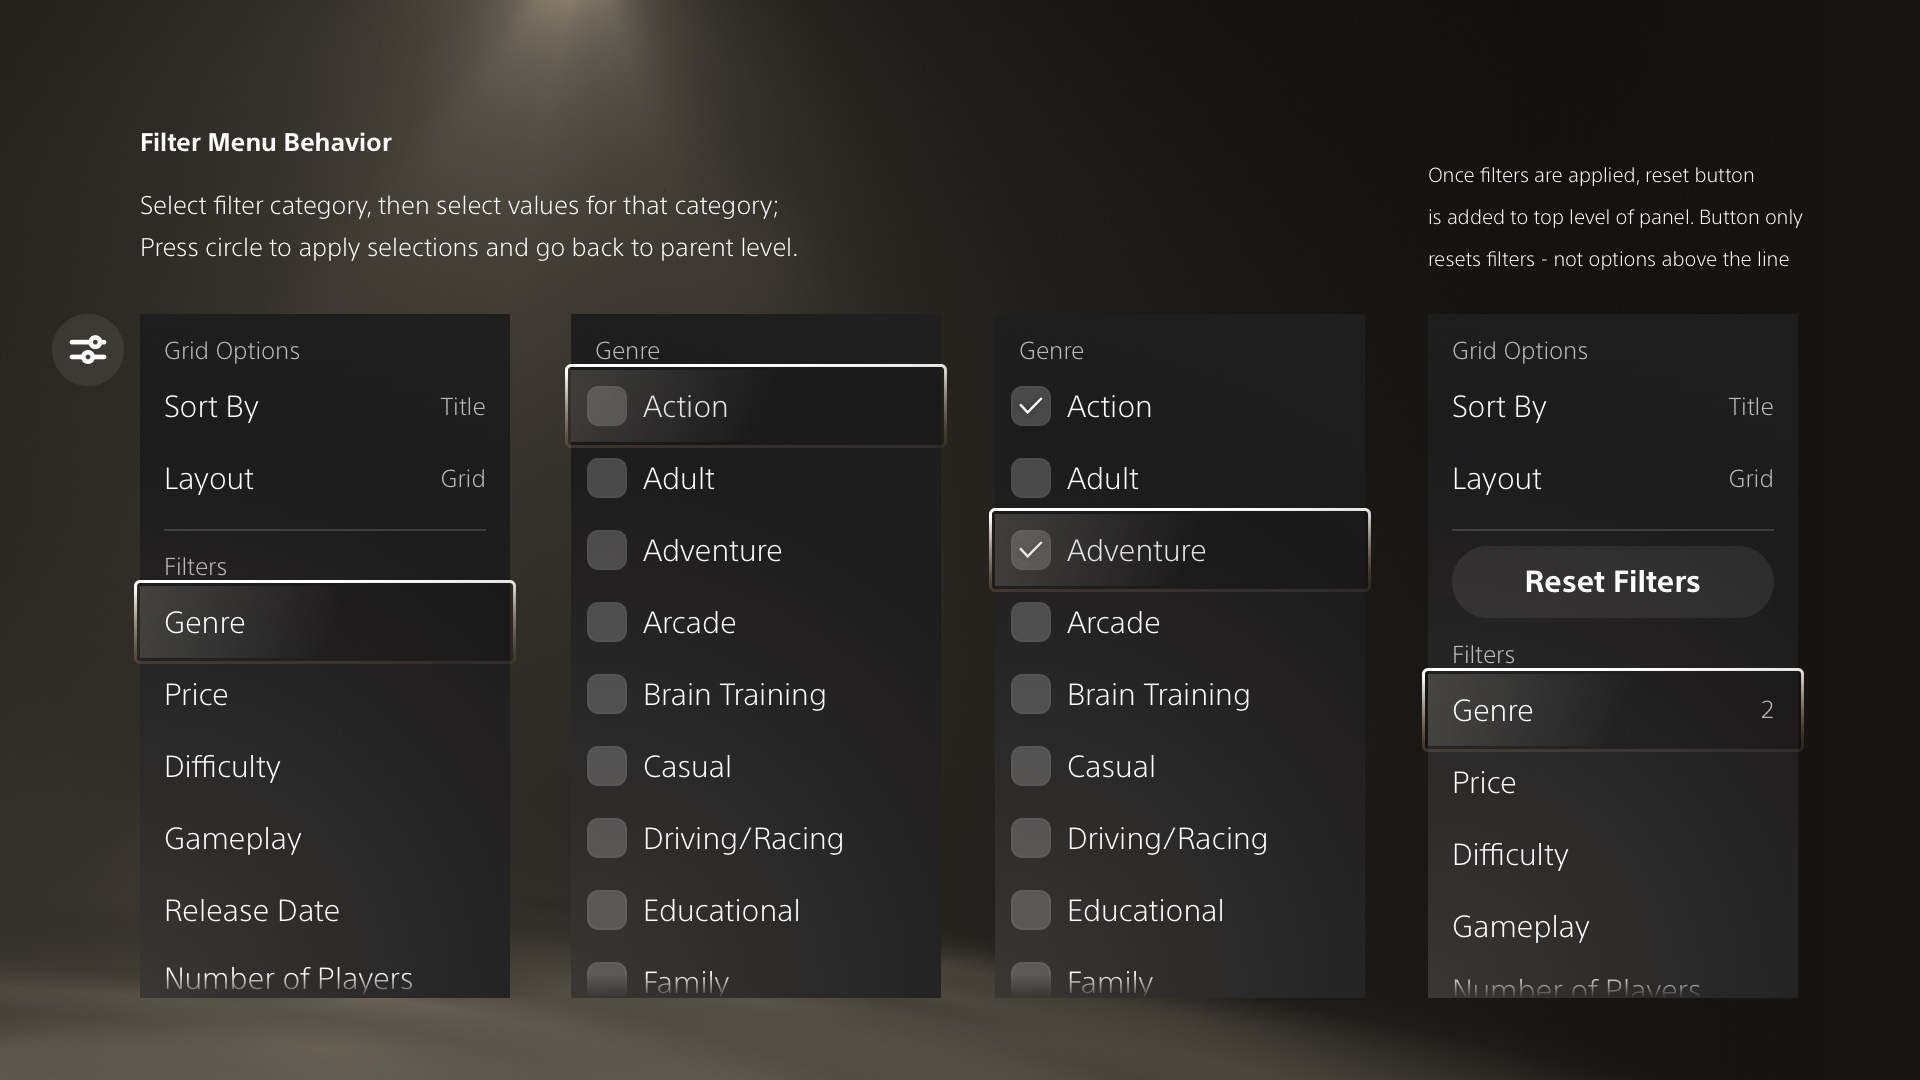Uncheck the checked Action genre checkbox
1920x1080 pixels.
click(1031, 407)
